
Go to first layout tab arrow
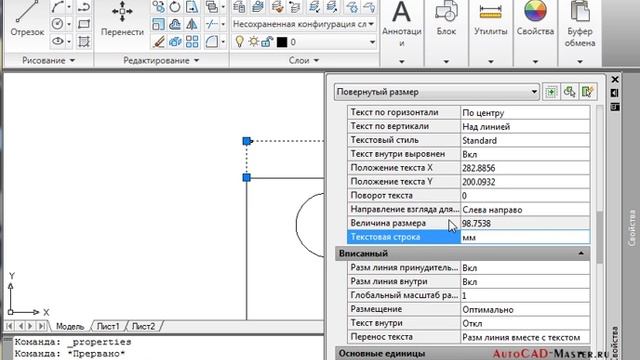point(9,326)
